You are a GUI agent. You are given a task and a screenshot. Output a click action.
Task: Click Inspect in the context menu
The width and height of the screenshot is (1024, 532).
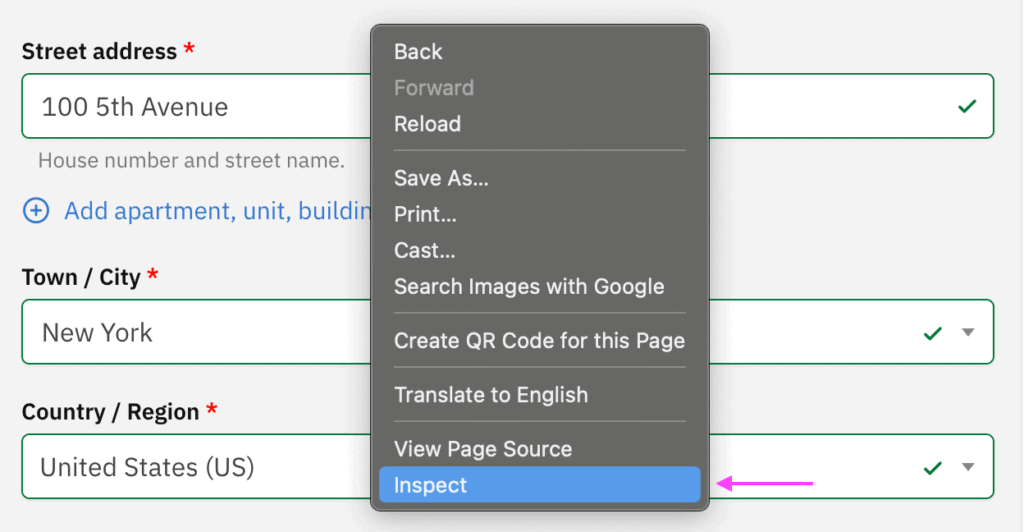(x=430, y=485)
